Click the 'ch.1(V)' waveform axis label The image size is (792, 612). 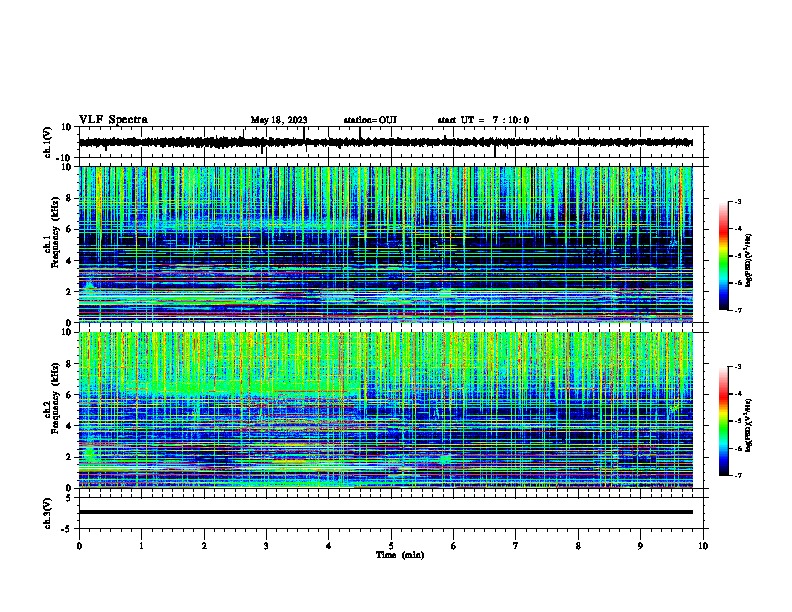coord(47,143)
